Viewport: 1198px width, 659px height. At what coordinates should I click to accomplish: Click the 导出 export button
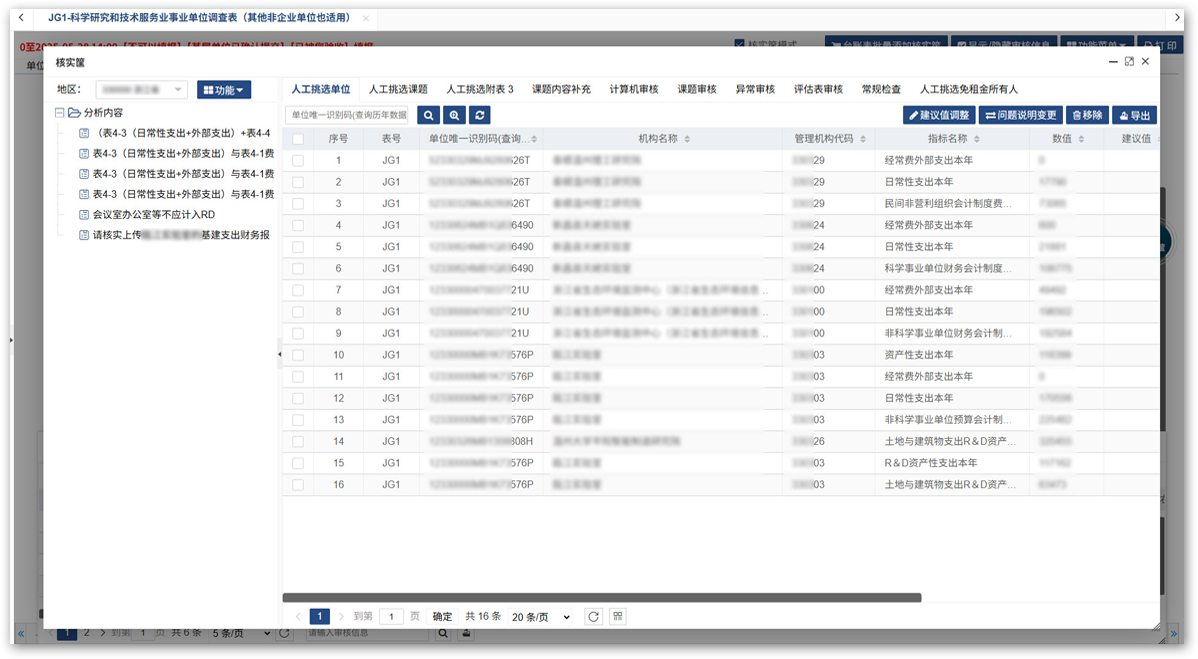click(1134, 115)
